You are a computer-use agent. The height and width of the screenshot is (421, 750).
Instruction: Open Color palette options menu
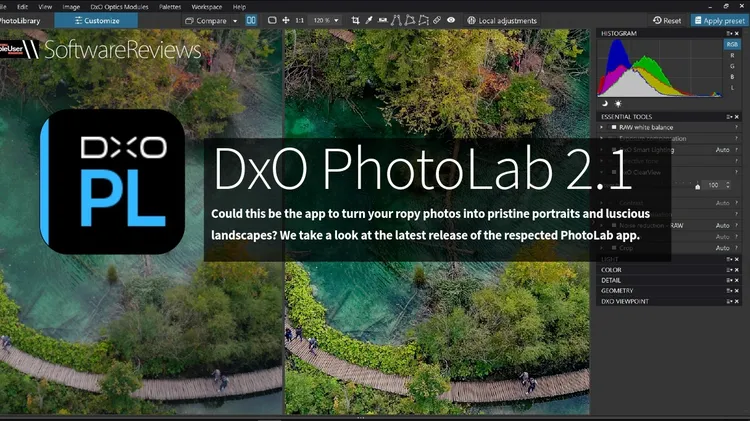tap(729, 270)
